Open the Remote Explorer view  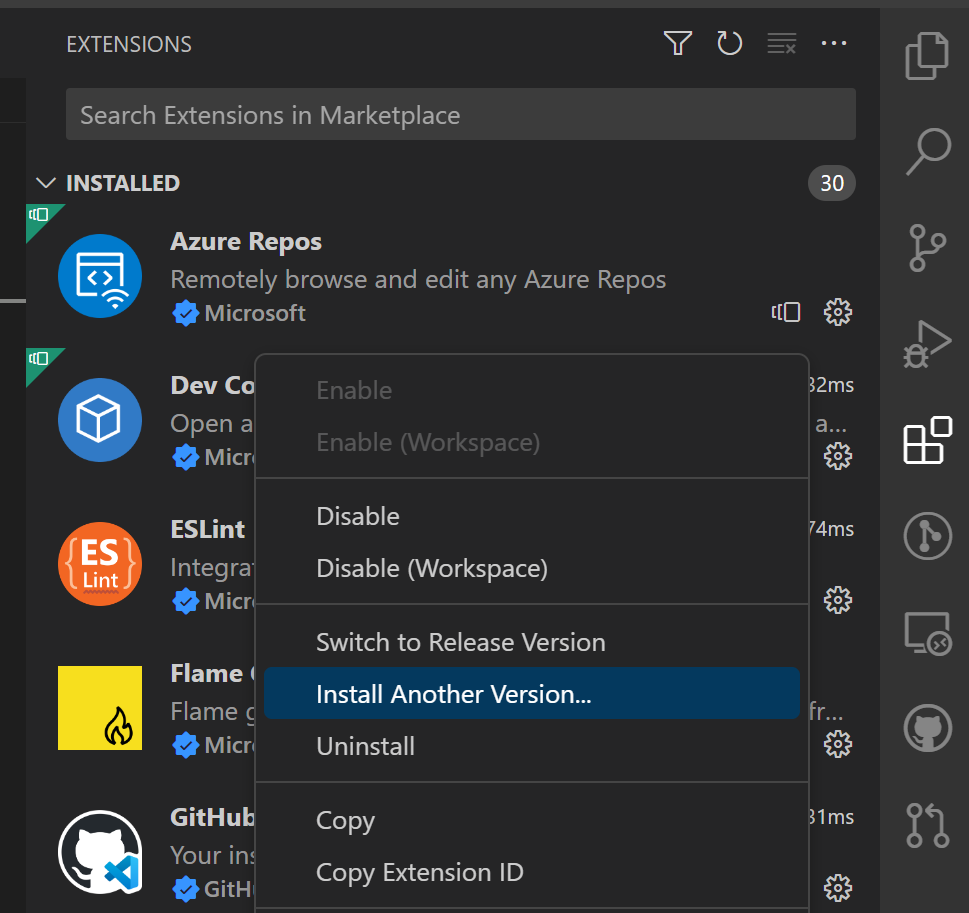927,632
